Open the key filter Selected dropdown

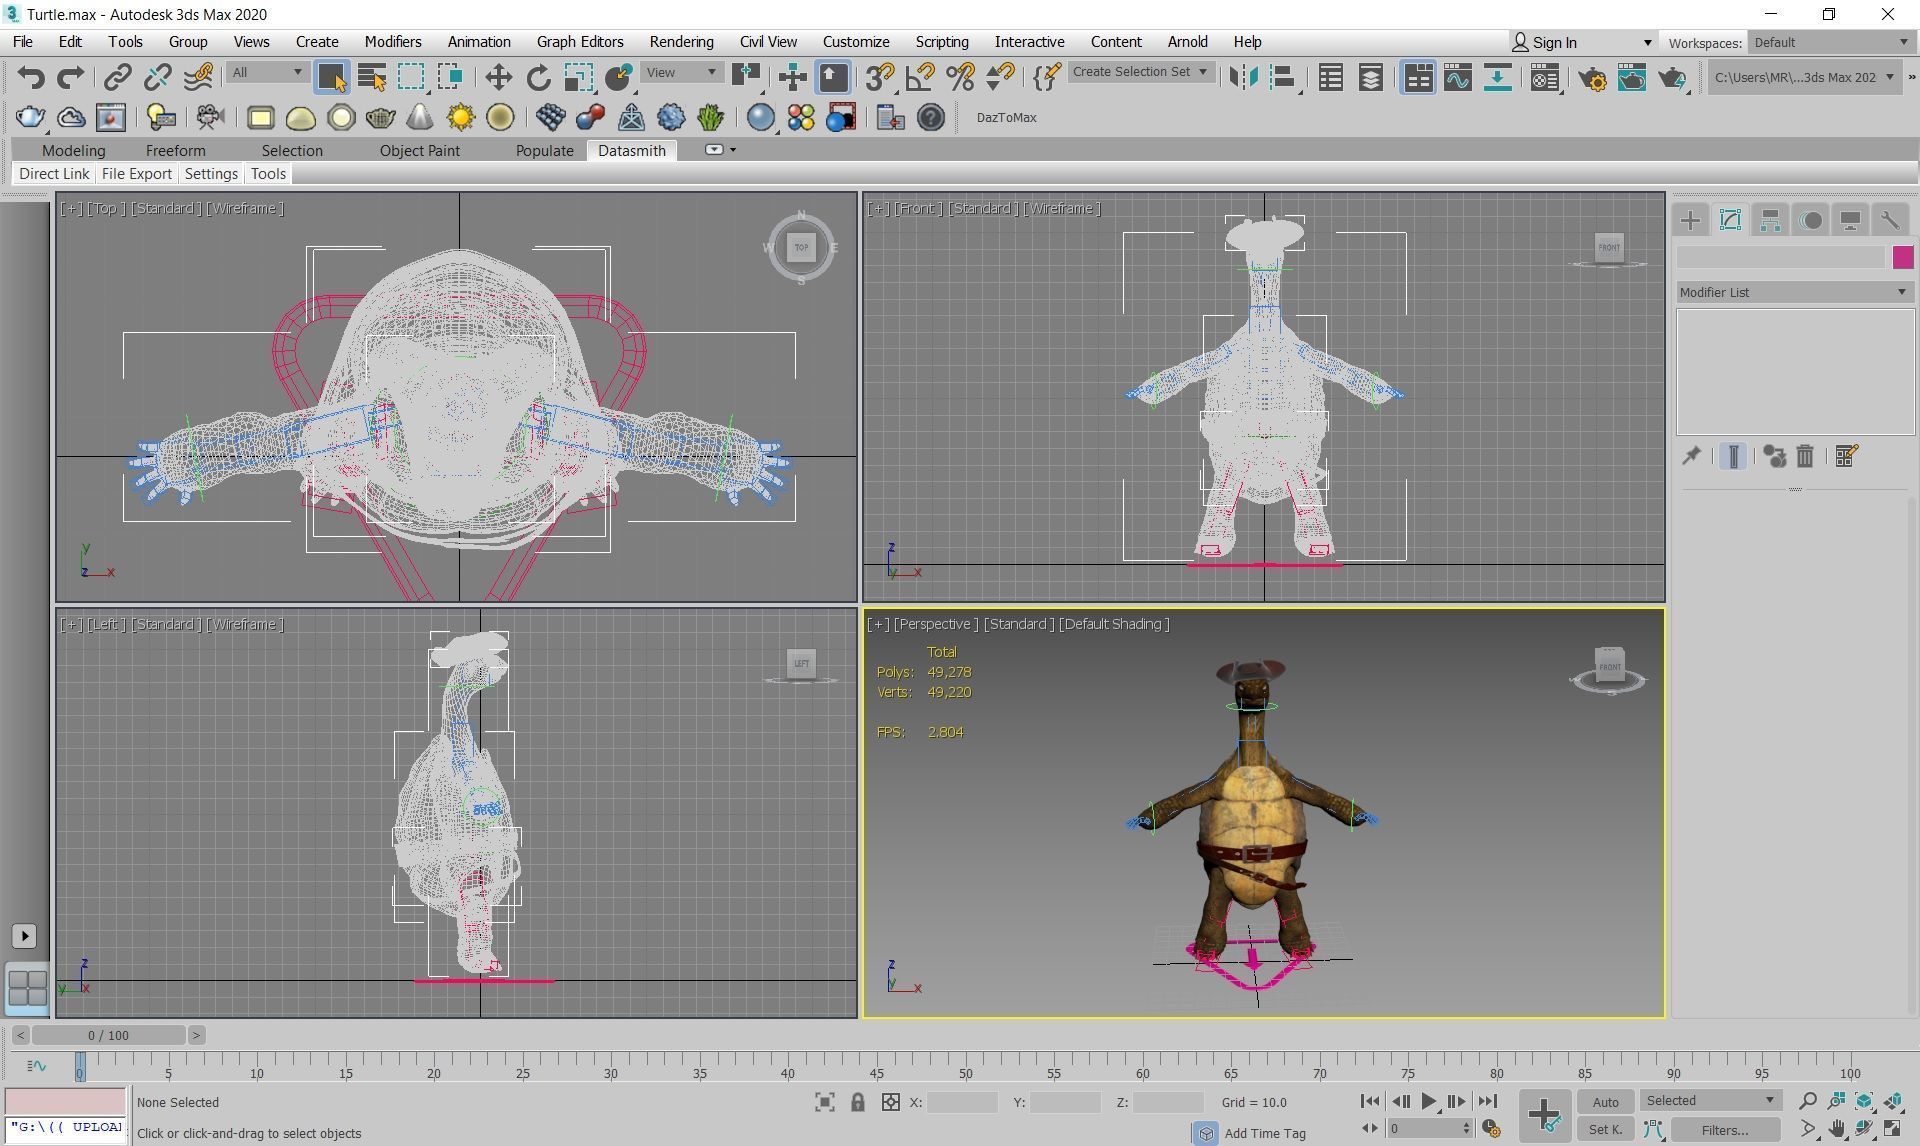click(x=1710, y=1100)
